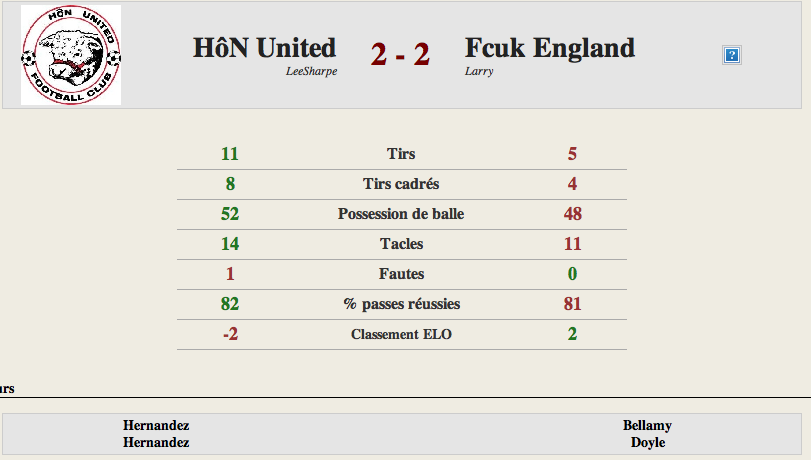
Task: Click the 2 - 2 match score
Action: 400,54
